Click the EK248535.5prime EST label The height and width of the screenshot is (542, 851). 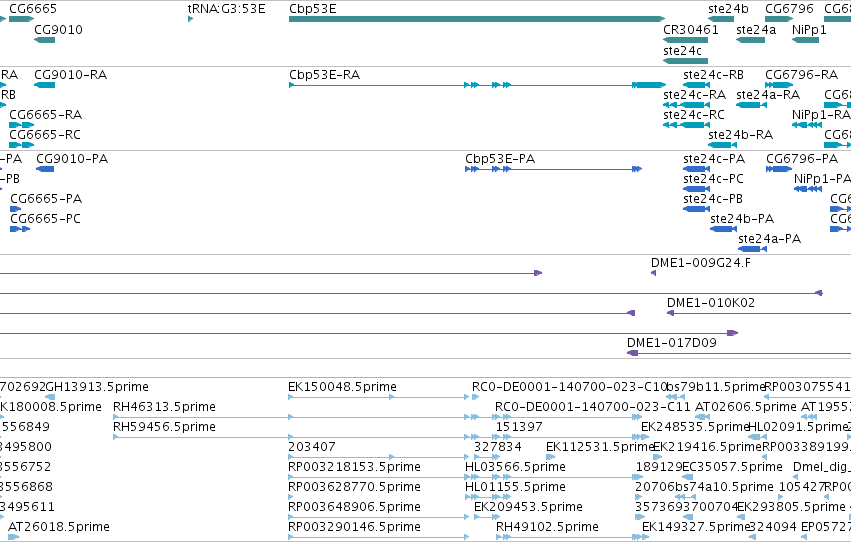[695, 428]
